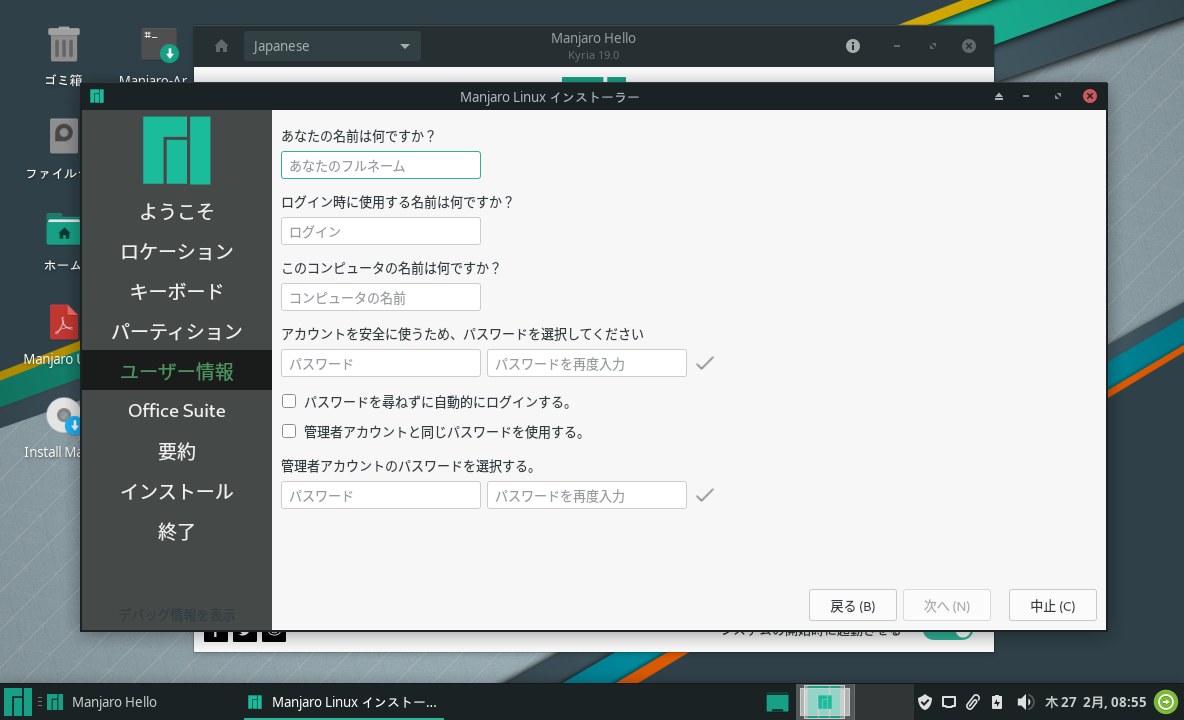Image resolution: width=1184 pixels, height=720 pixels.
Task: Enable same password for administrator checkbox
Action: pyautogui.click(x=288, y=432)
